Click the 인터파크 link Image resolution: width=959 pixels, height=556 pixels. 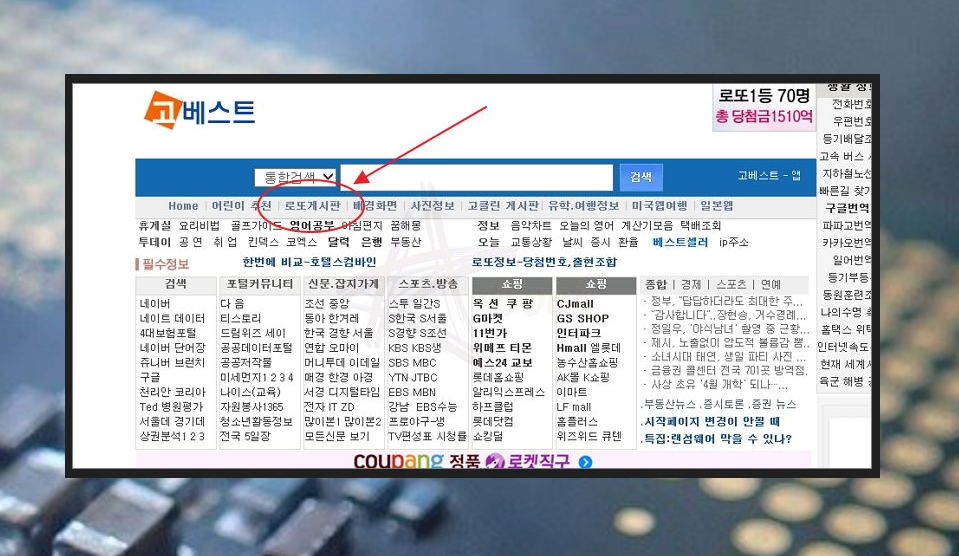point(579,333)
